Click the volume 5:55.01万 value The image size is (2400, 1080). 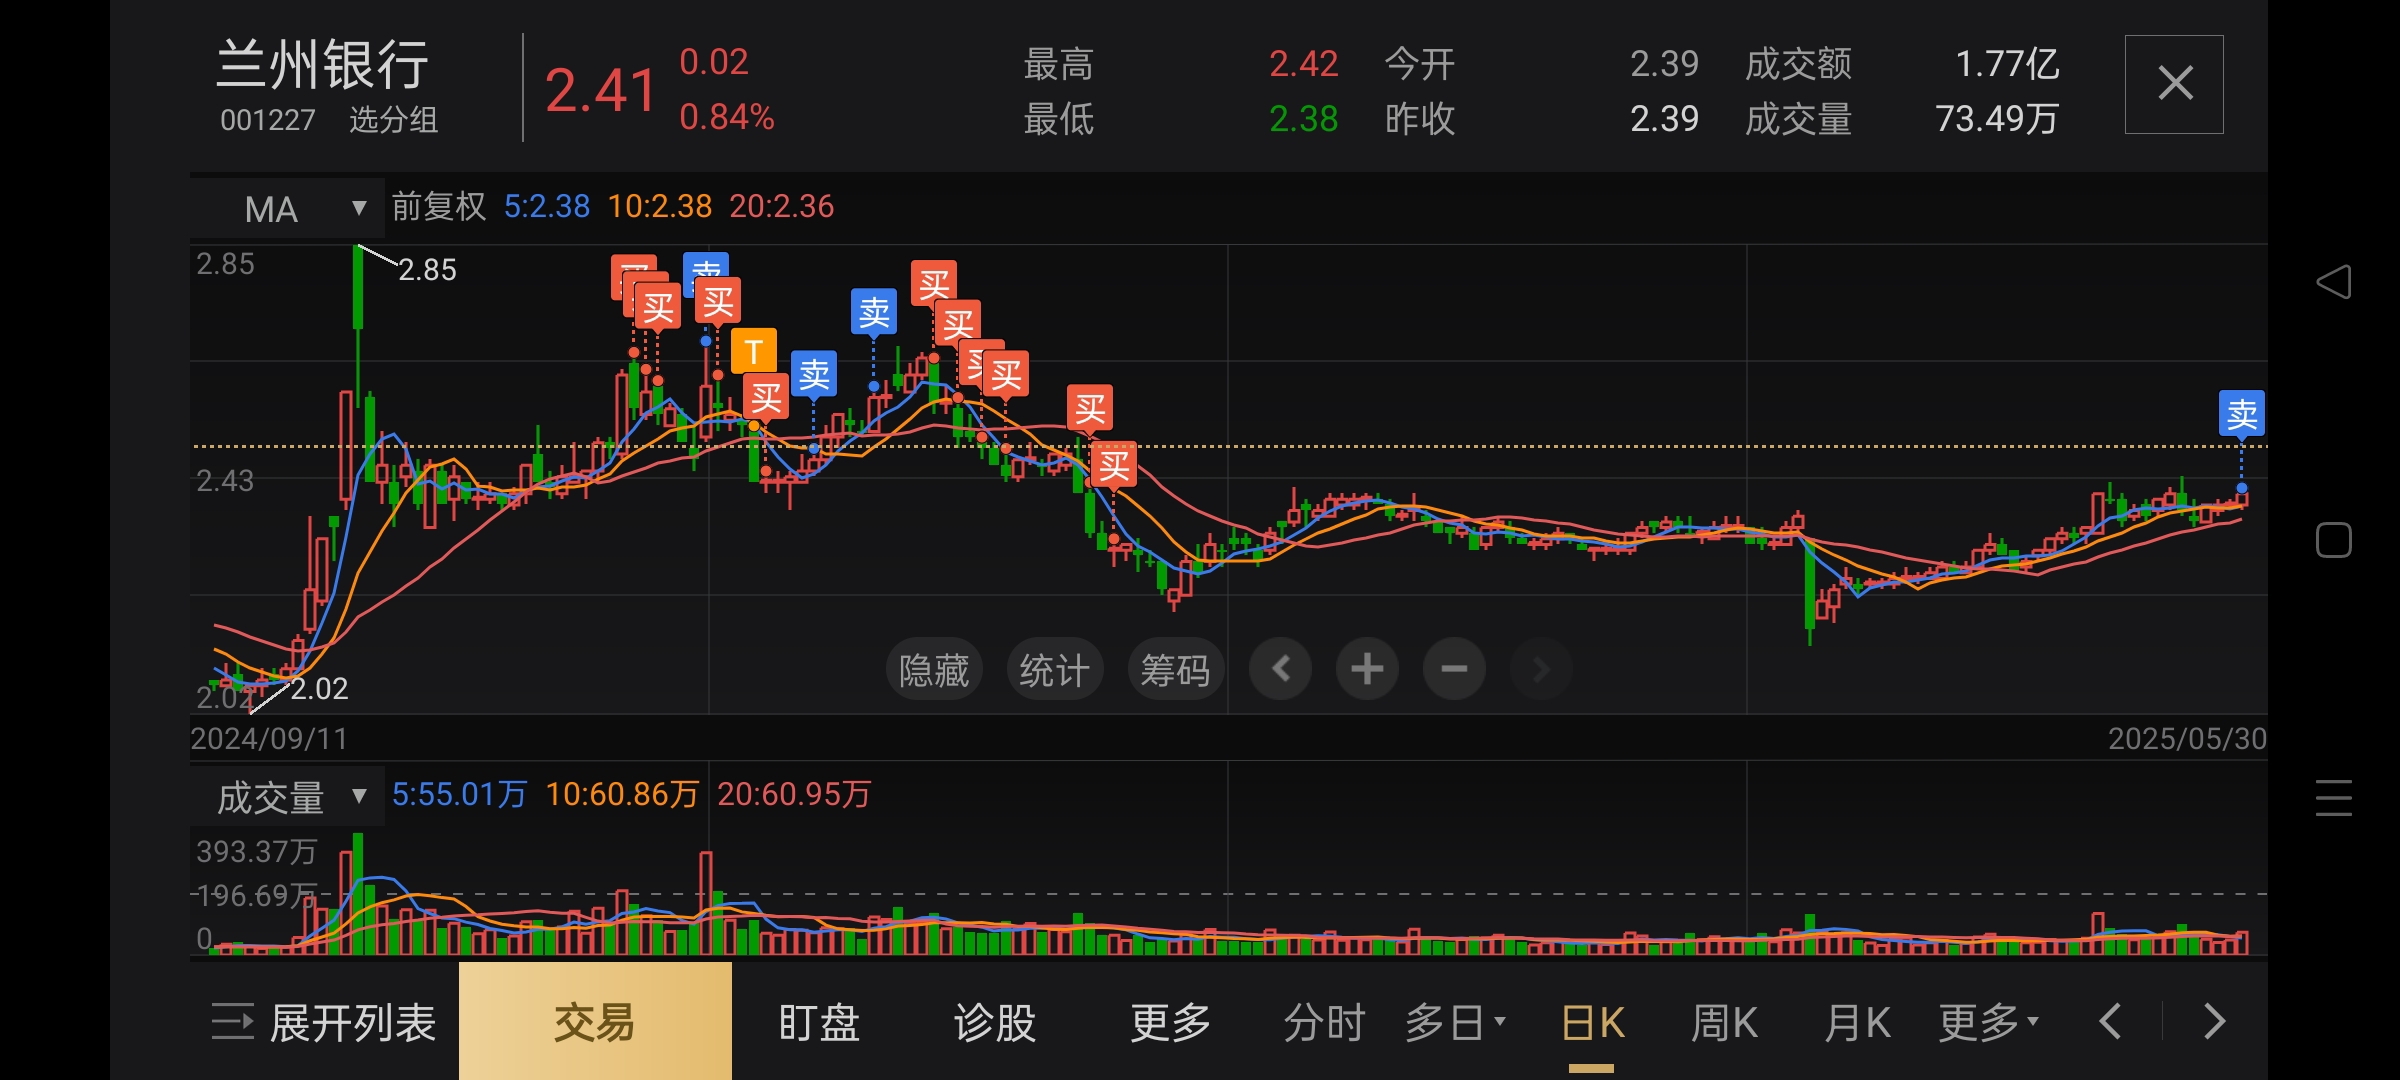459,794
